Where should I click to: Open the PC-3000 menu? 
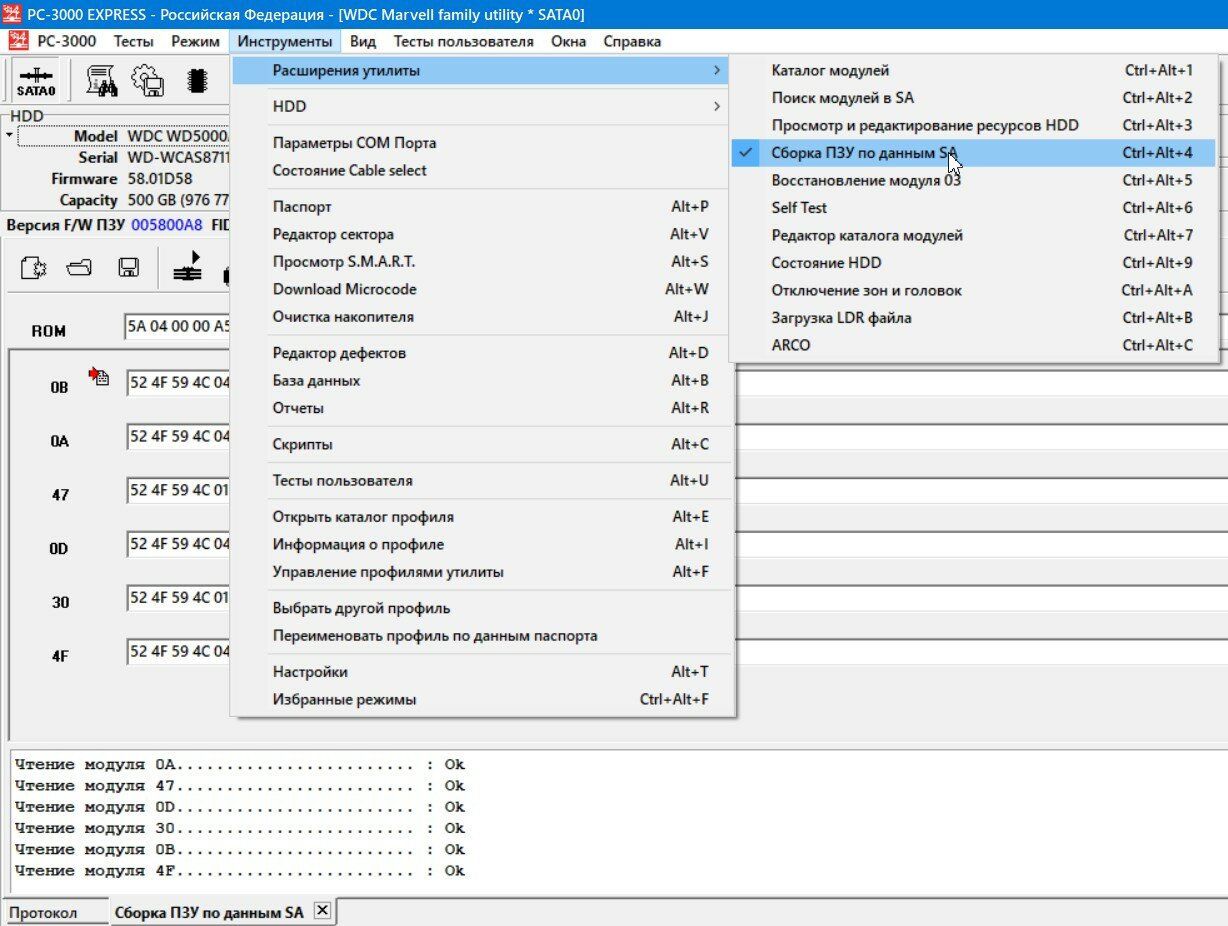click(x=67, y=41)
